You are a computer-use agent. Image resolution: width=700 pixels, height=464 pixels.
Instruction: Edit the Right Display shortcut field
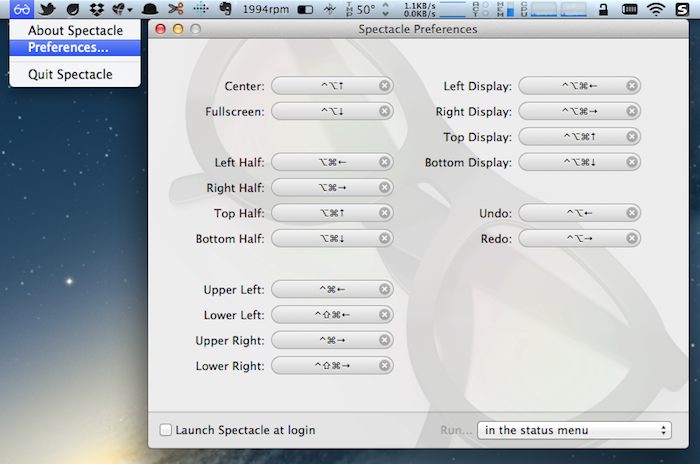pos(579,111)
